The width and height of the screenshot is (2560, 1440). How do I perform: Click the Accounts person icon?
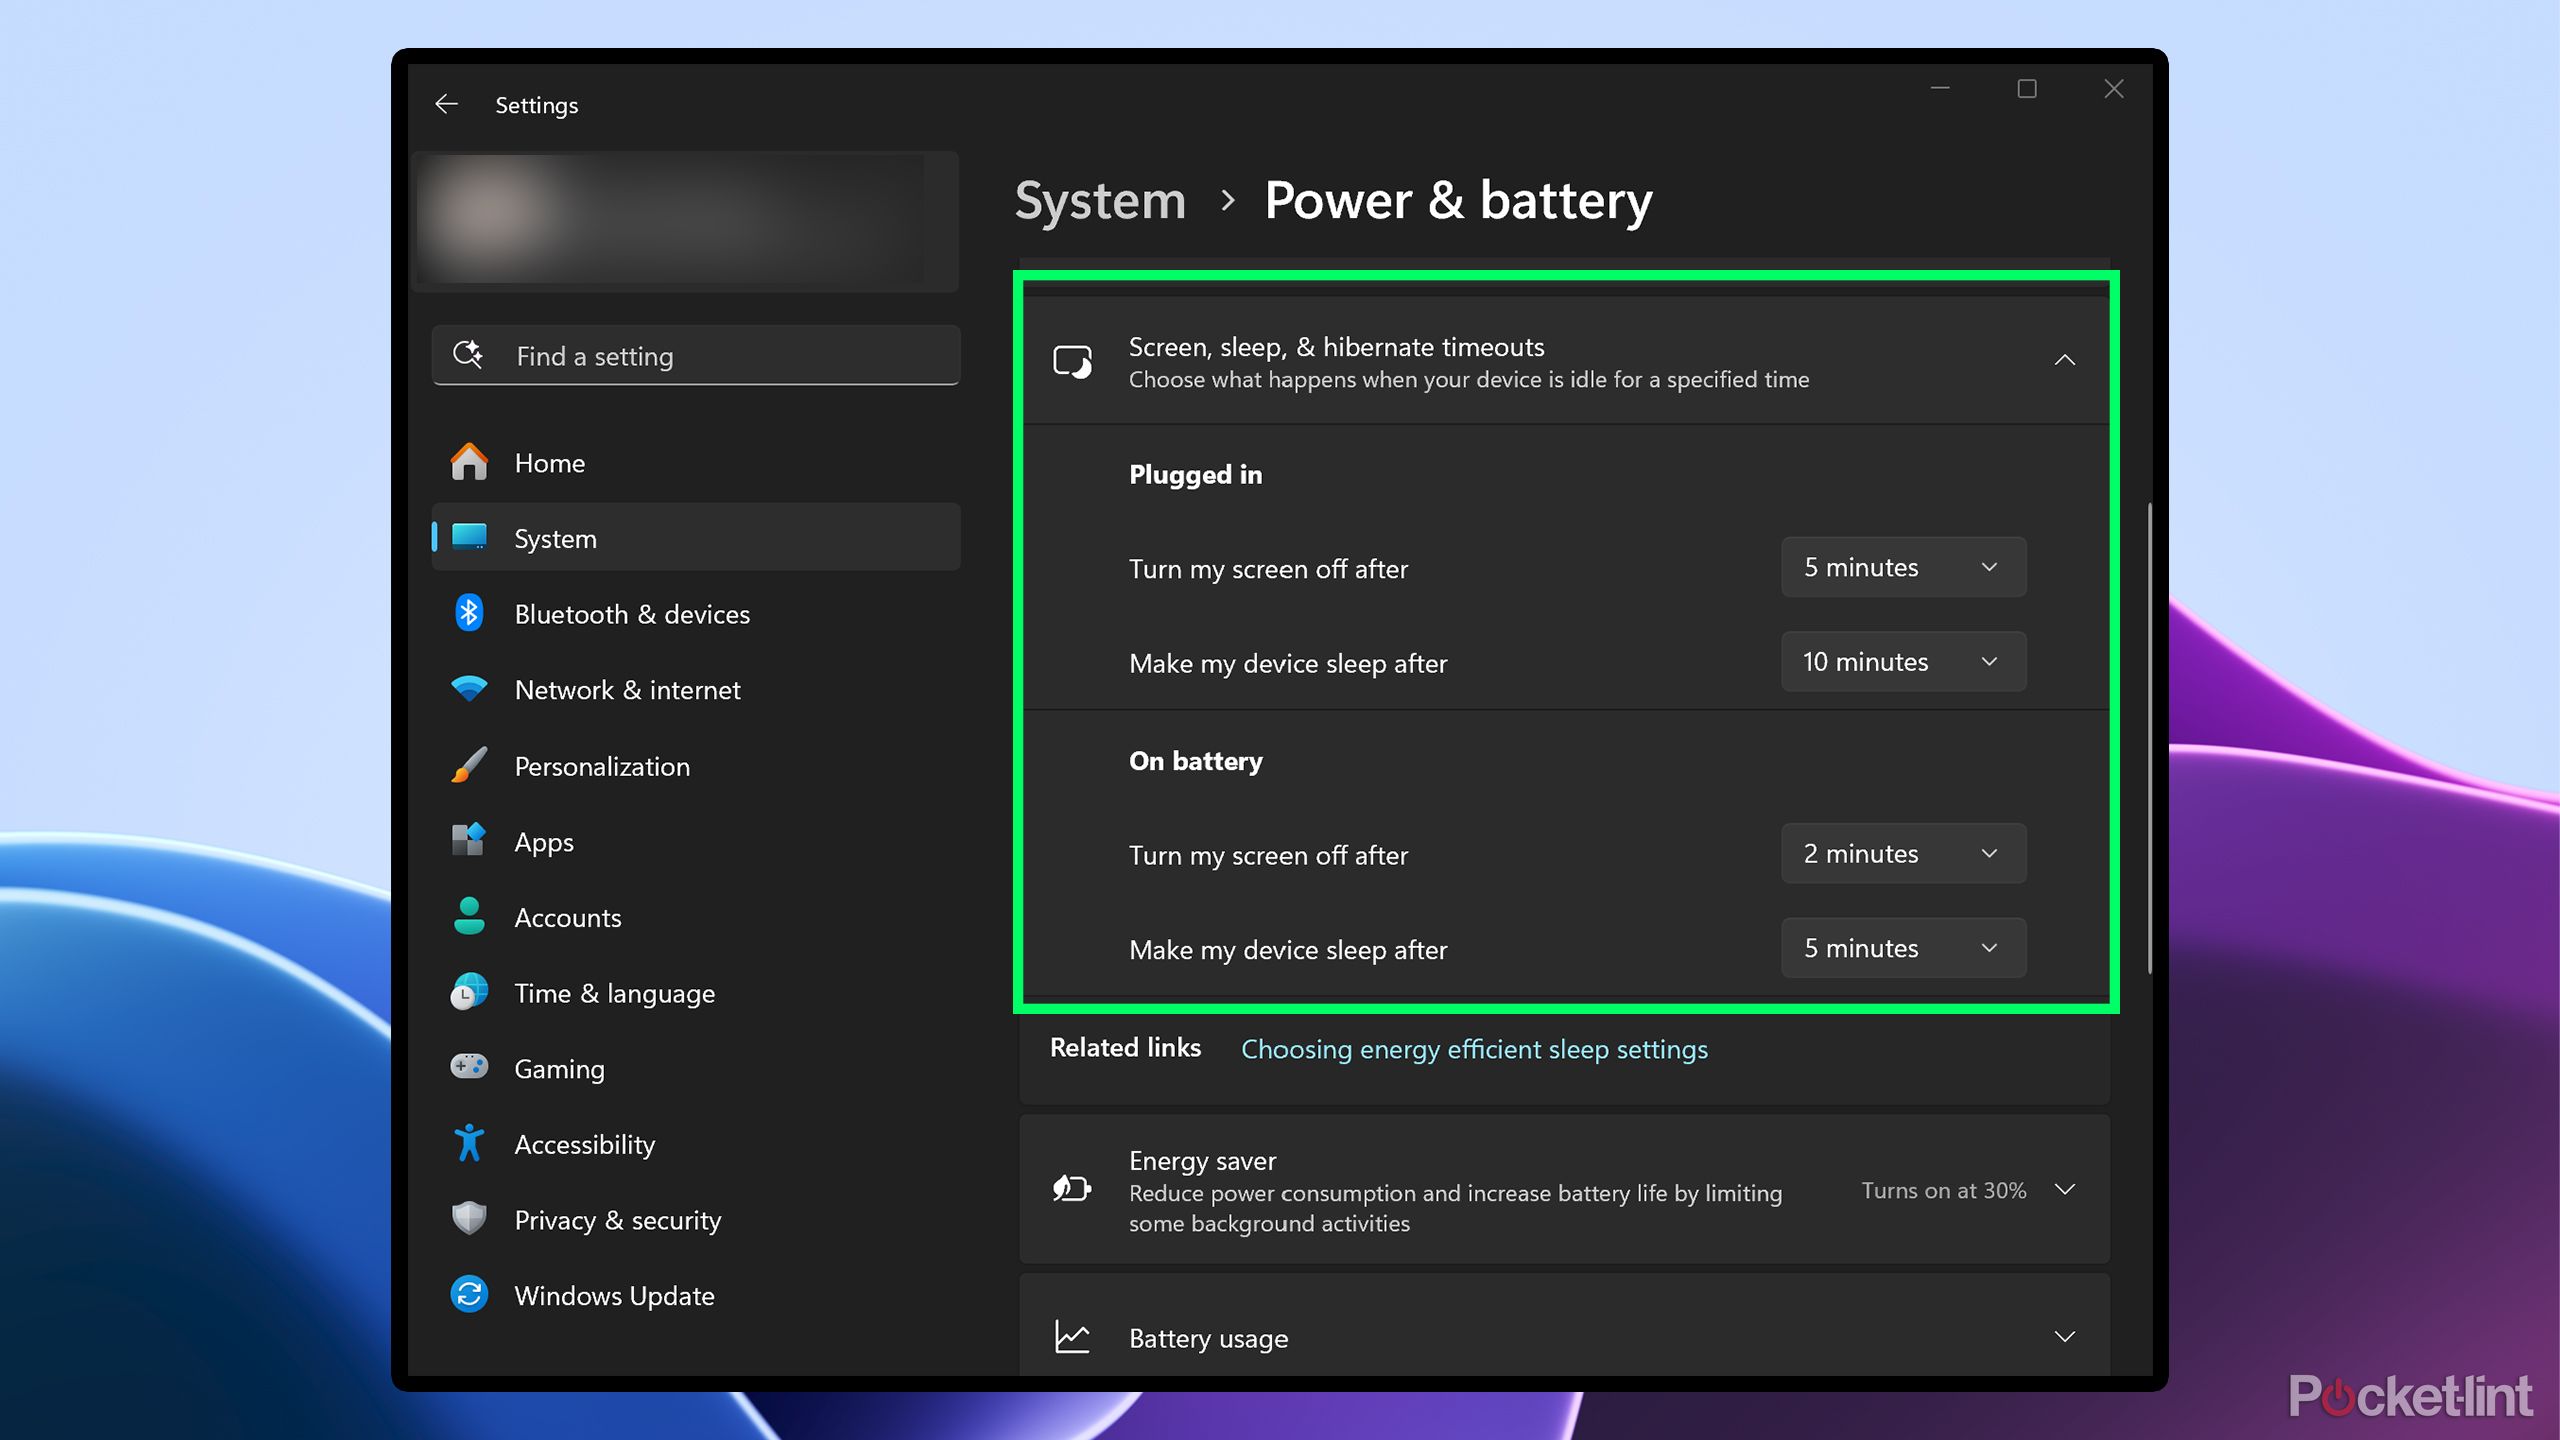469,916
